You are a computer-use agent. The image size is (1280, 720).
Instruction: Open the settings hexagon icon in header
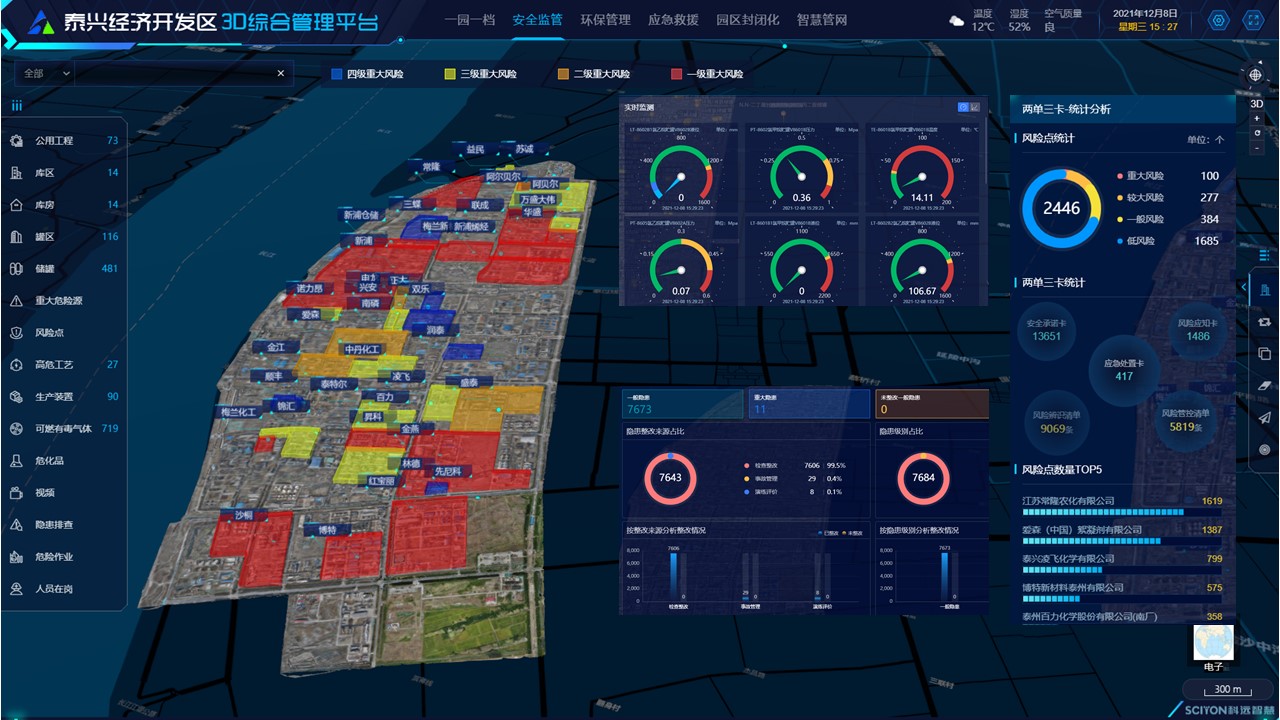[1218, 20]
